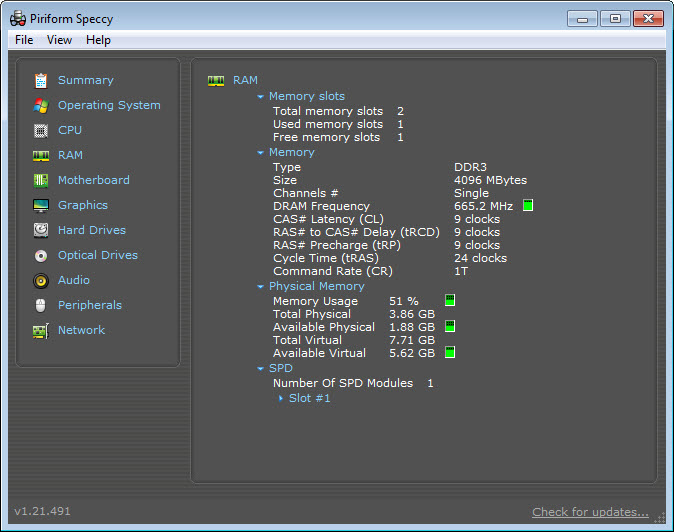The height and width of the screenshot is (532, 674).
Task: Click the 'DDR3' type value
Action: coord(470,167)
